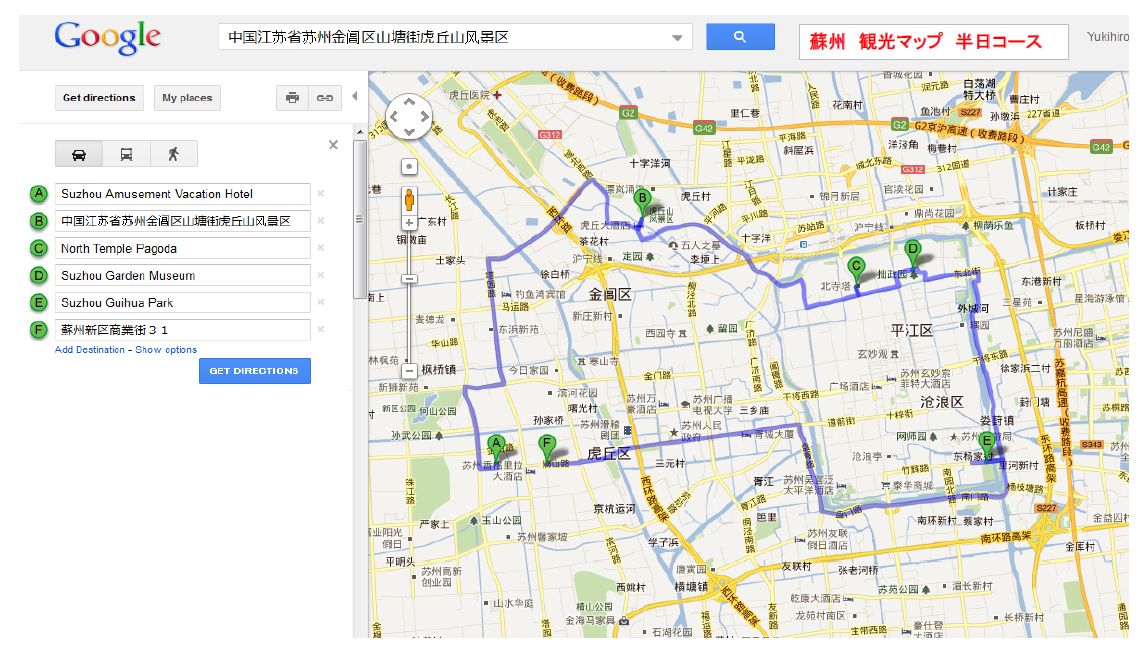Click map marker D near 拙政园
This screenshot has width=1147, height=667.
point(912,254)
